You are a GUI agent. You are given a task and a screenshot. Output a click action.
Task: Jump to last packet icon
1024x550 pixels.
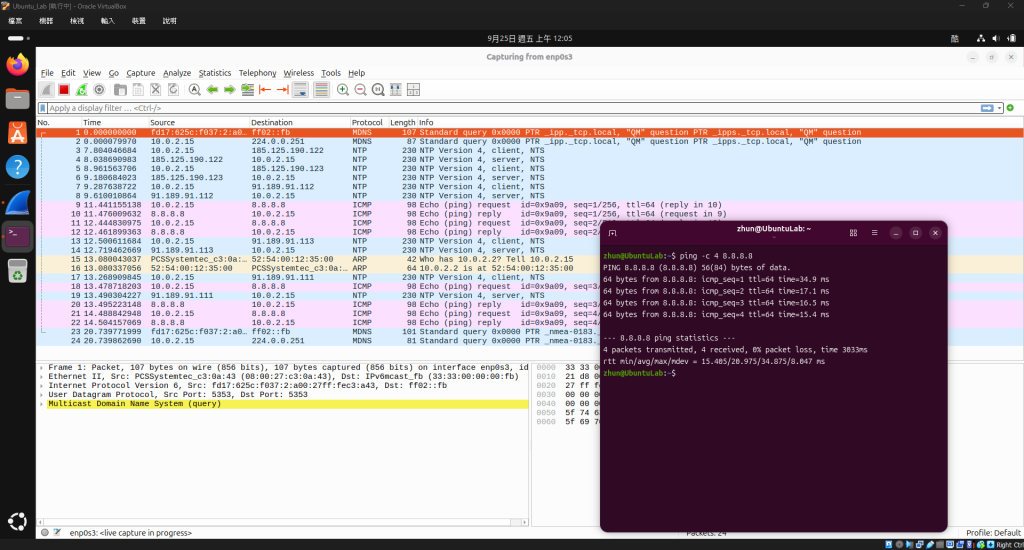283,89
